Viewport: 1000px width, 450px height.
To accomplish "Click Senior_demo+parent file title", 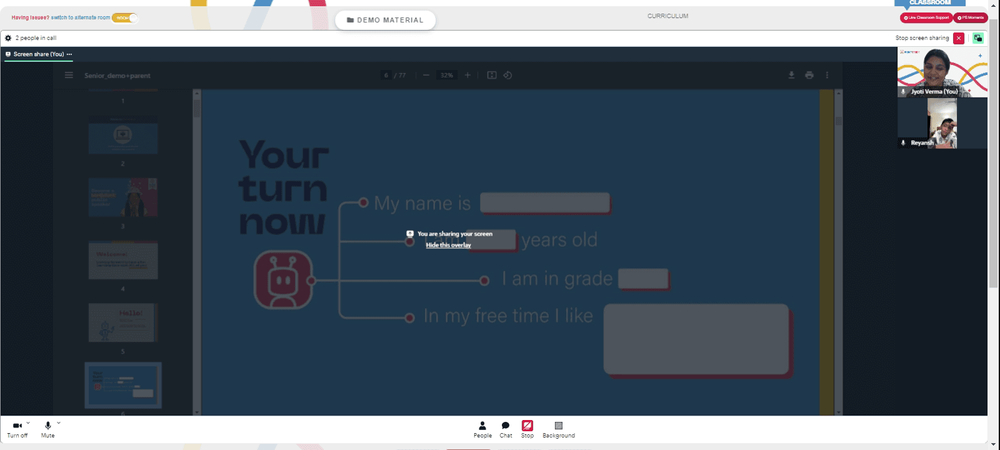I will [x=117, y=75].
